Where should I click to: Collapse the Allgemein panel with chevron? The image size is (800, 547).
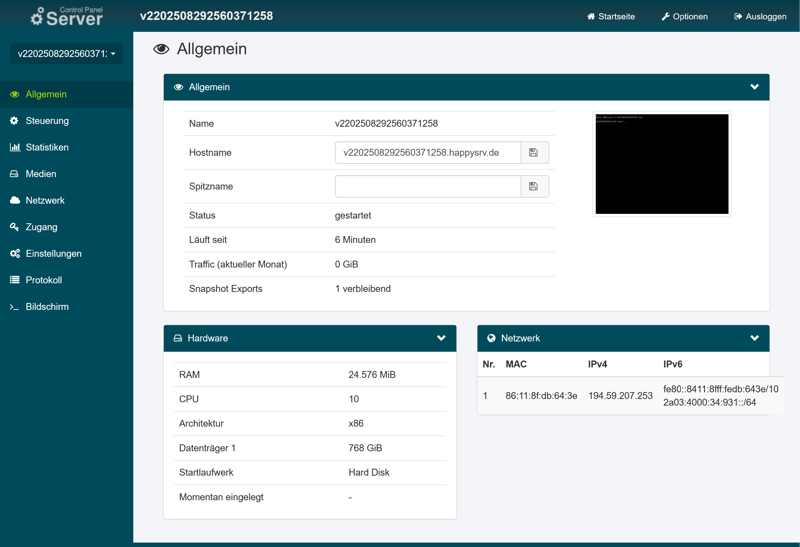coord(754,87)
